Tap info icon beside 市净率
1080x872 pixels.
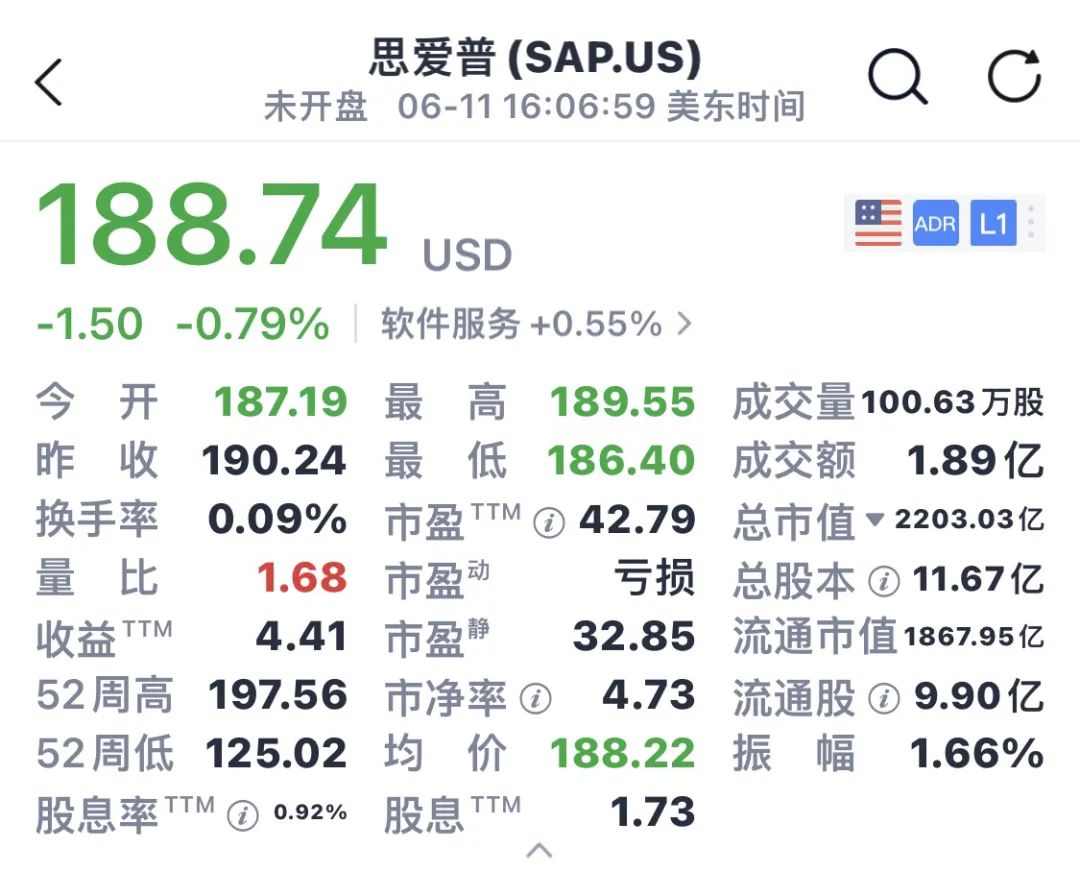click(x=535, y=699)
